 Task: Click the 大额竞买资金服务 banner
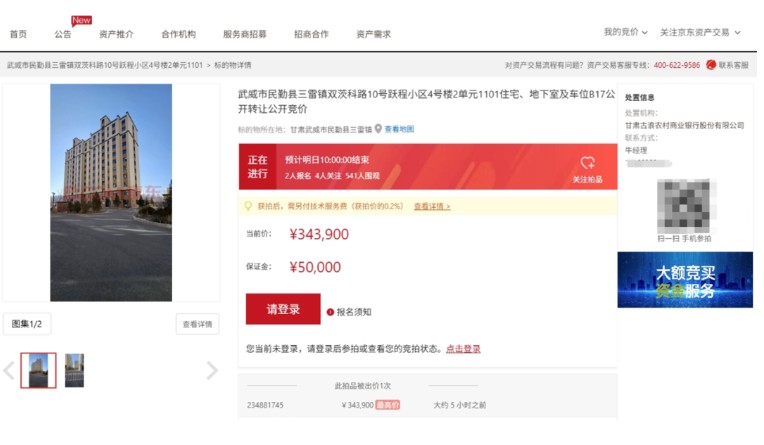[684, 279]
